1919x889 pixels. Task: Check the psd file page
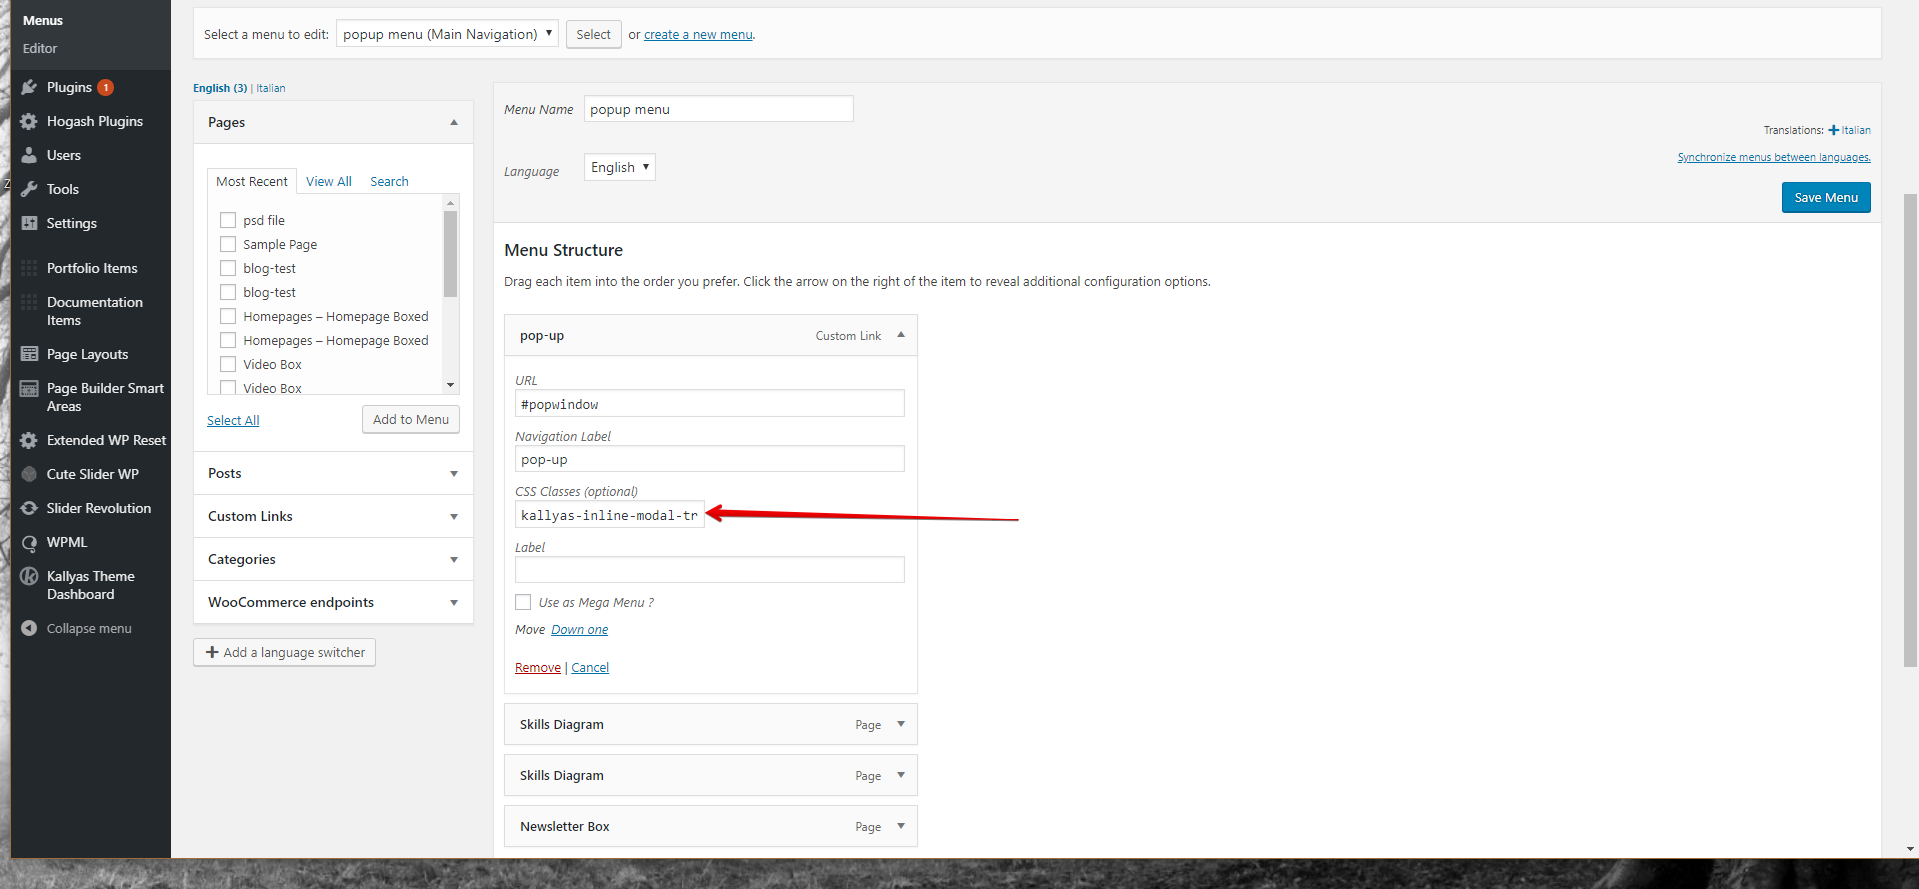pyautogui.click(x=228, y=220)
